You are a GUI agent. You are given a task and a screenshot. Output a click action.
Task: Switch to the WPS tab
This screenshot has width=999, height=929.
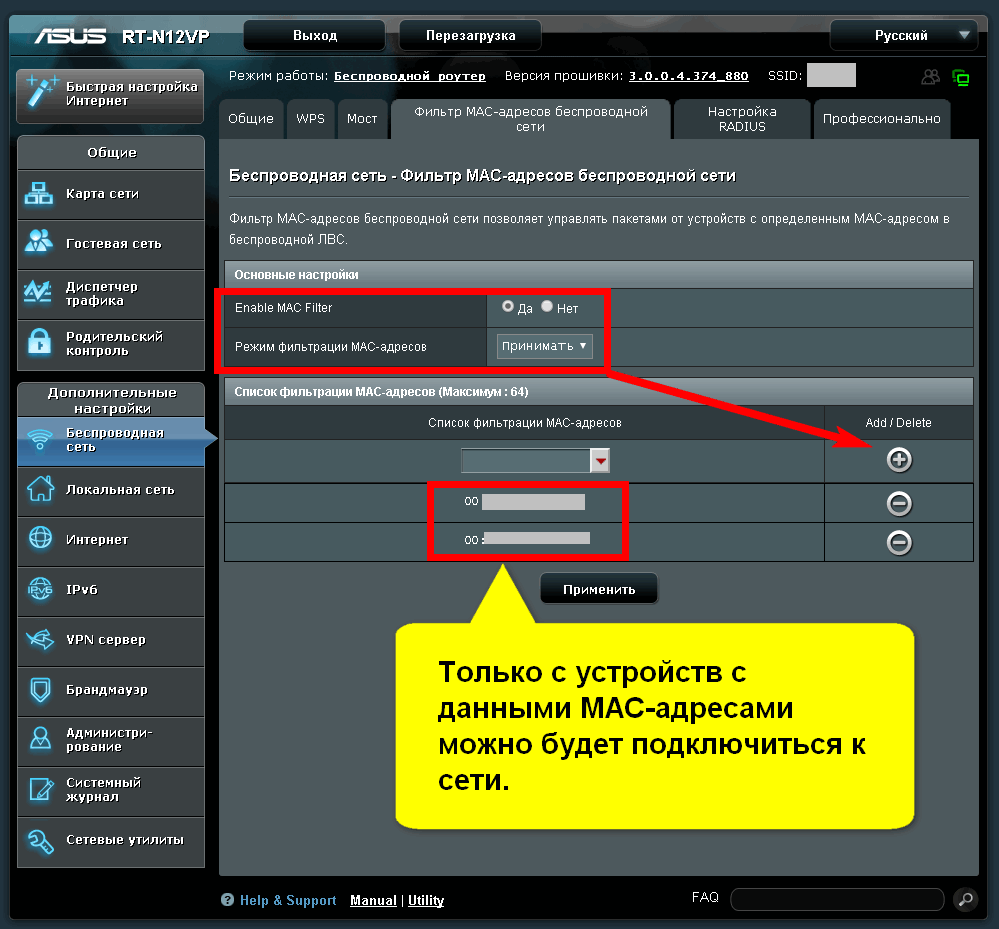click(310, 119)
